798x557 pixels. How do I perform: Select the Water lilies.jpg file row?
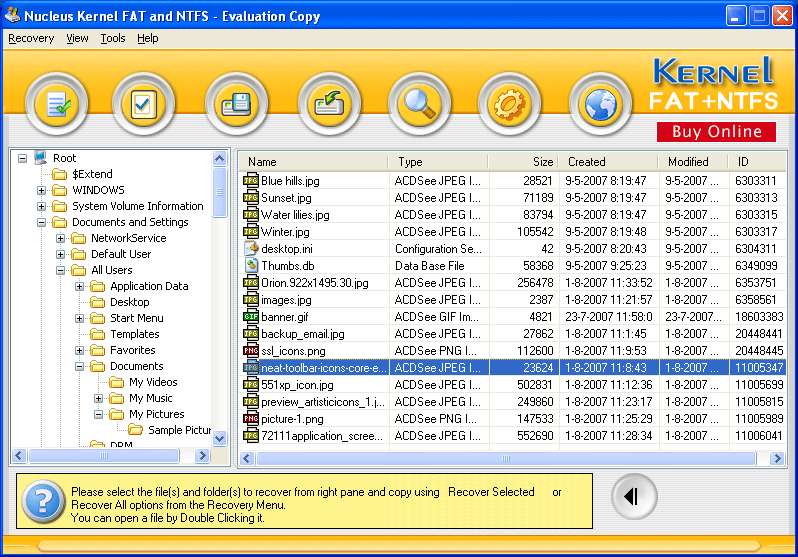[x=512, y=215]
